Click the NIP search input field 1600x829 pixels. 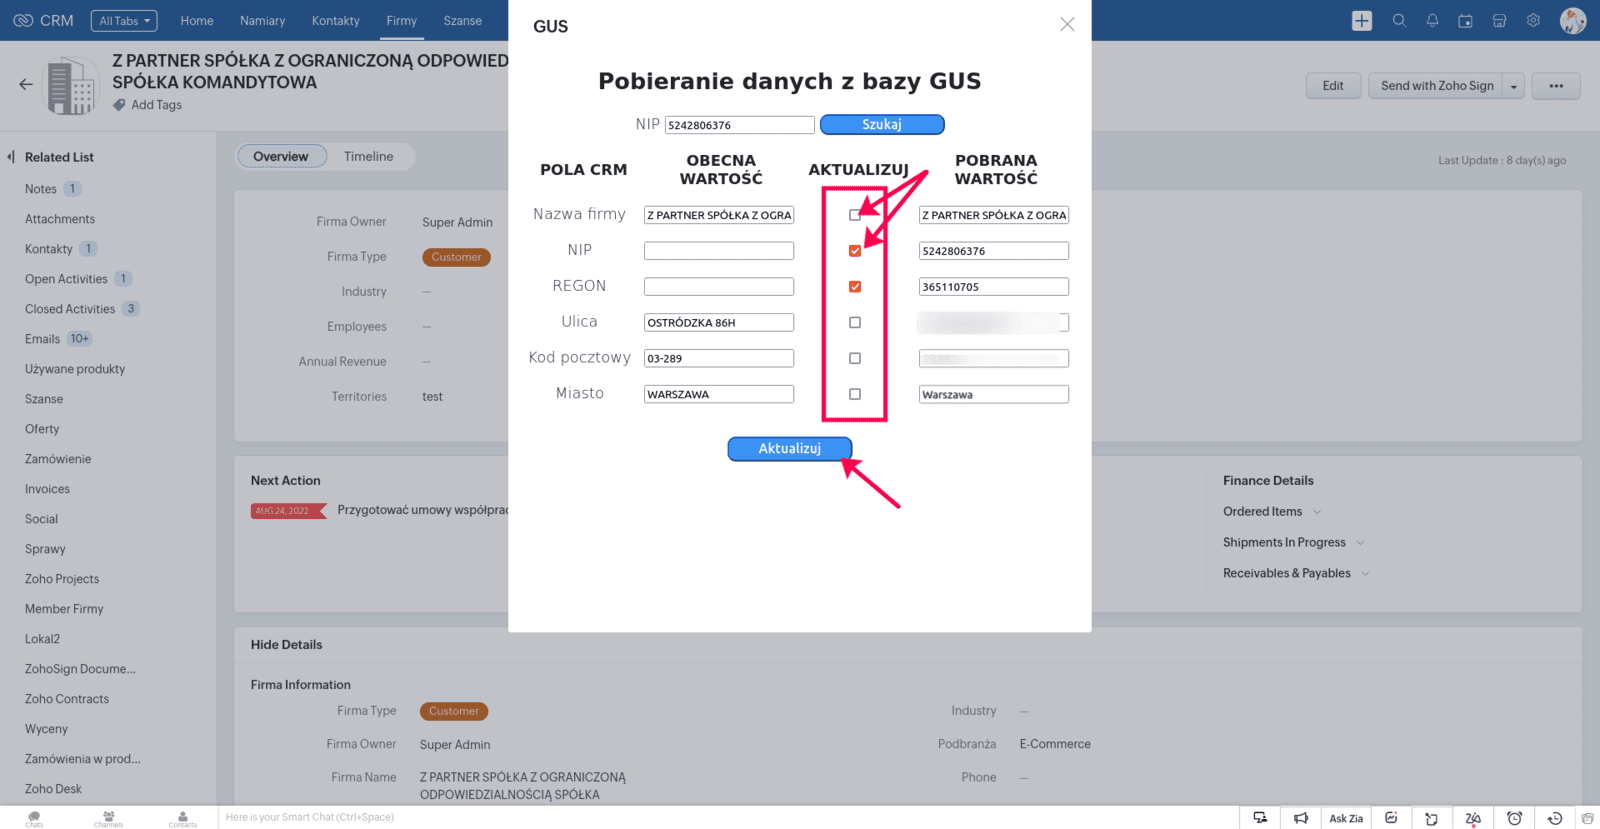(739, 125)
